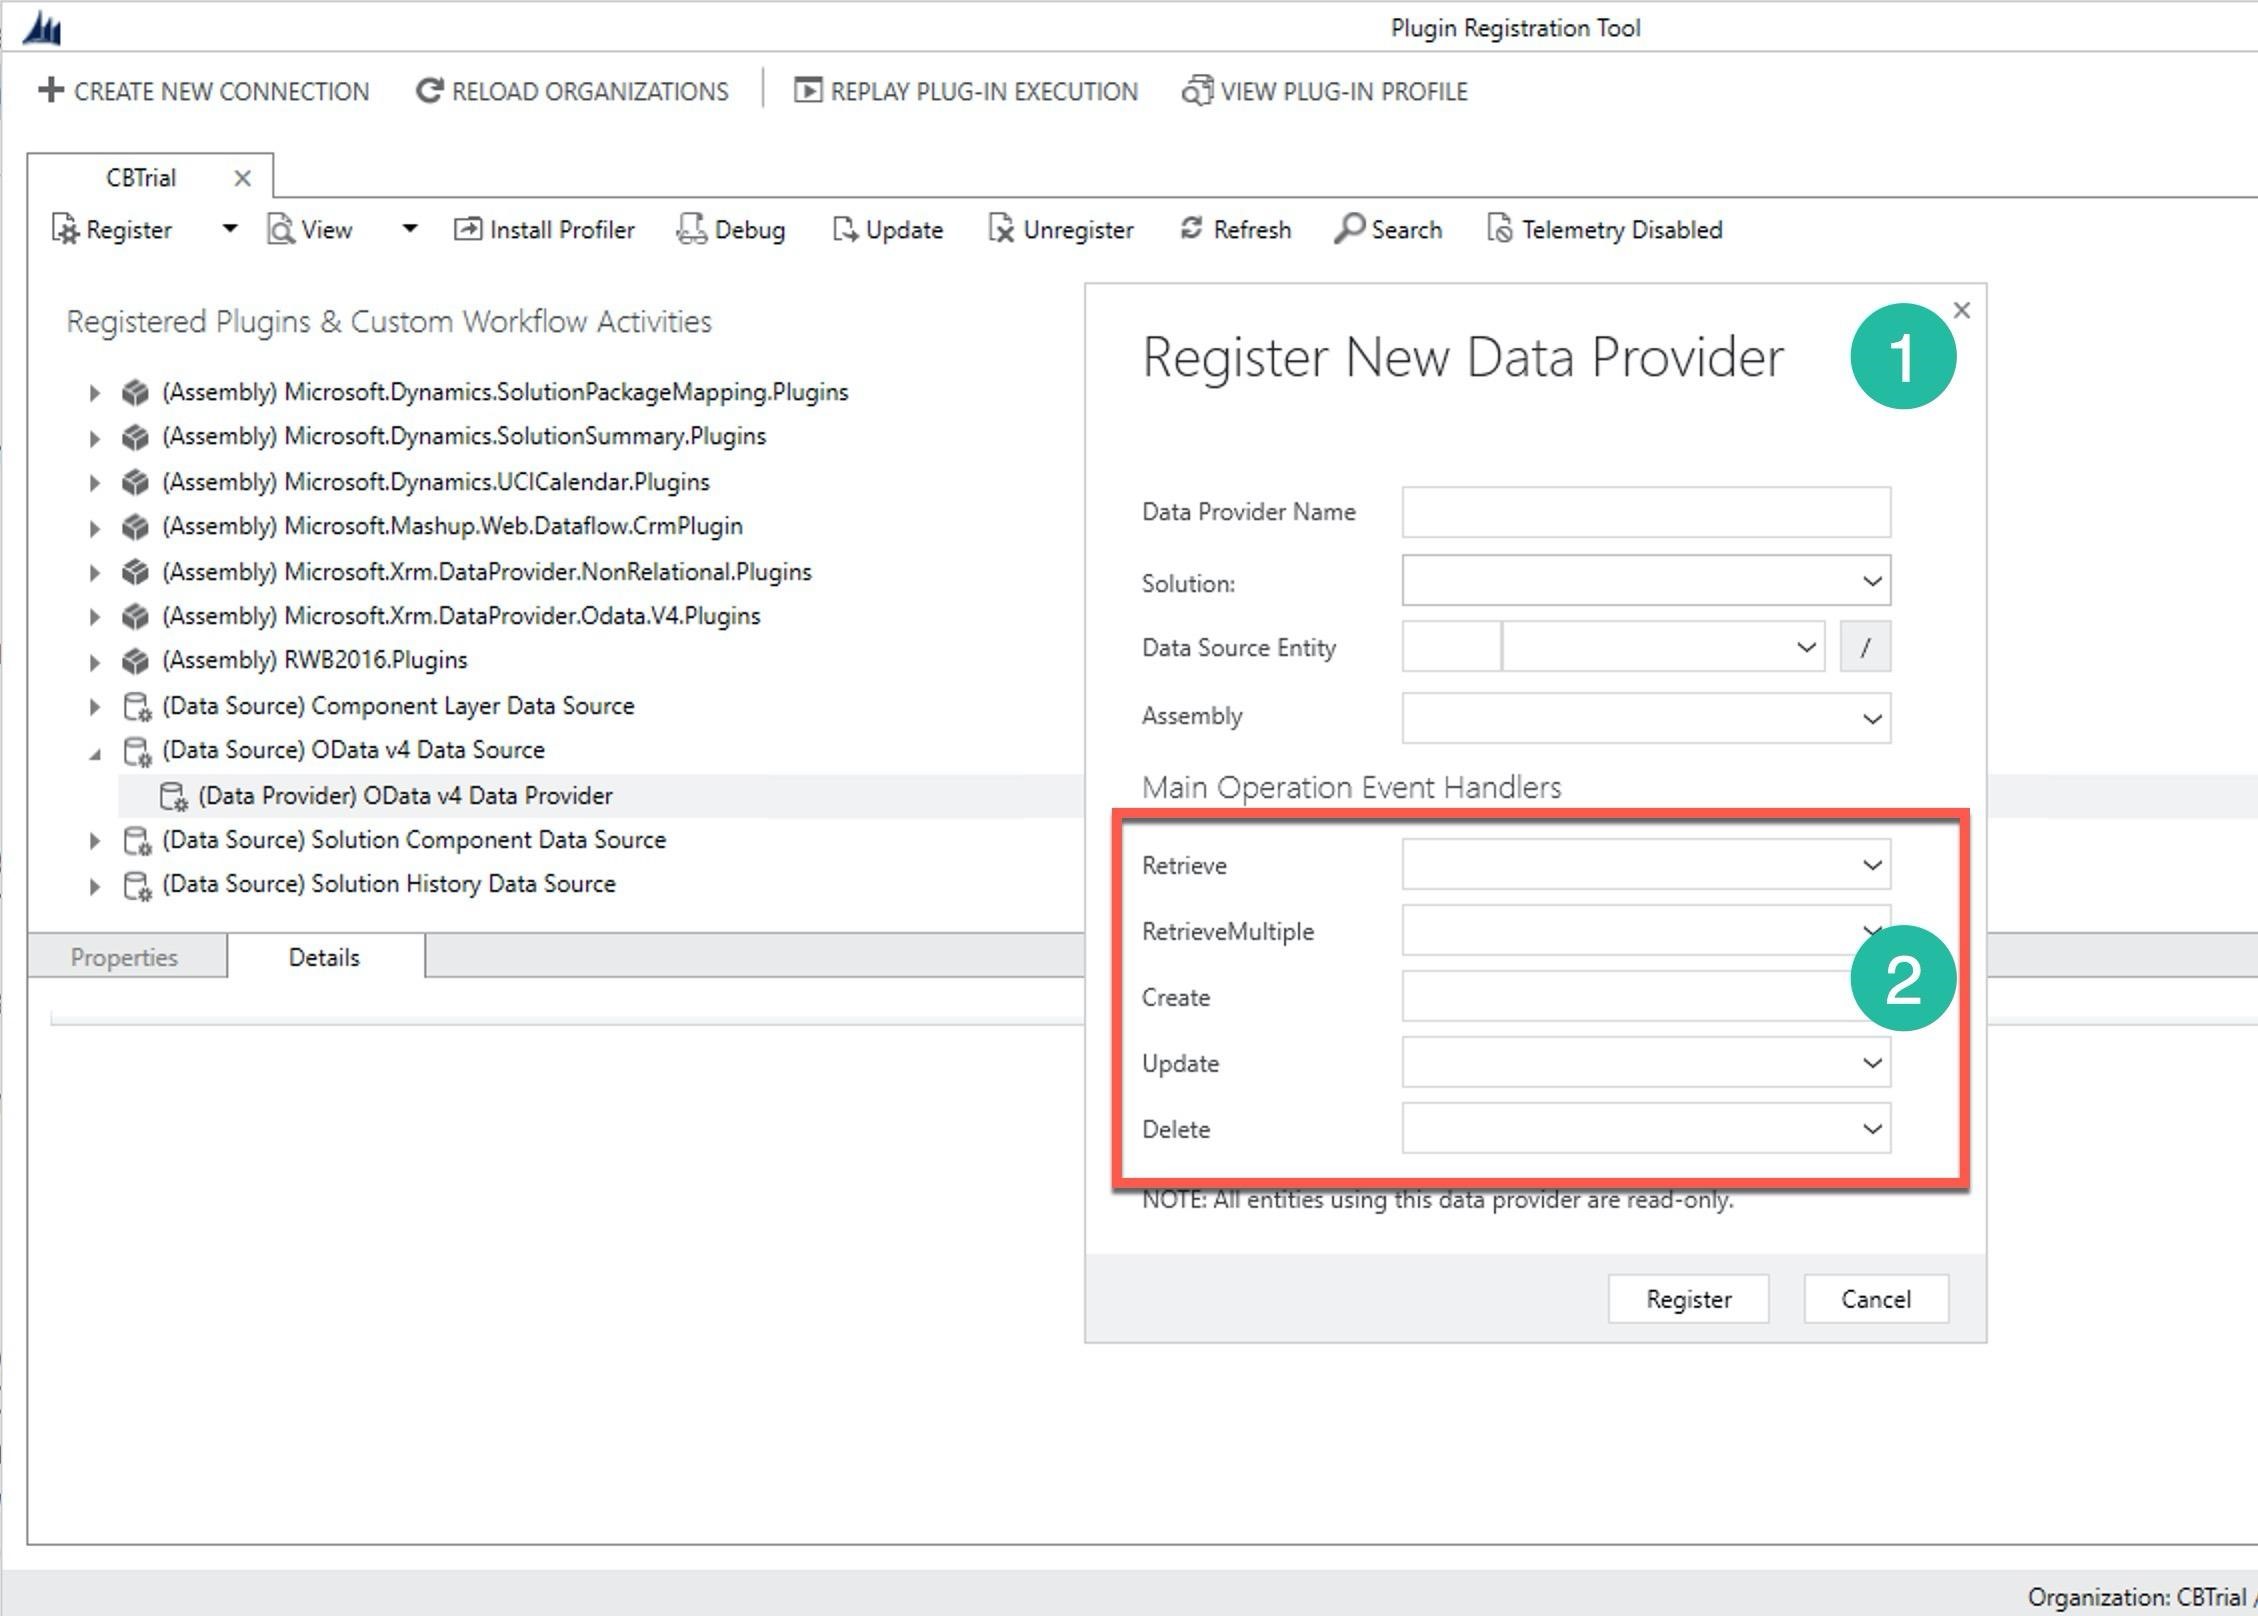Image resolution: width=2258 pixels, height=1616 pixels.
Task: Click the Cancel button in dialog
Action: (x=1876, y=1299)
